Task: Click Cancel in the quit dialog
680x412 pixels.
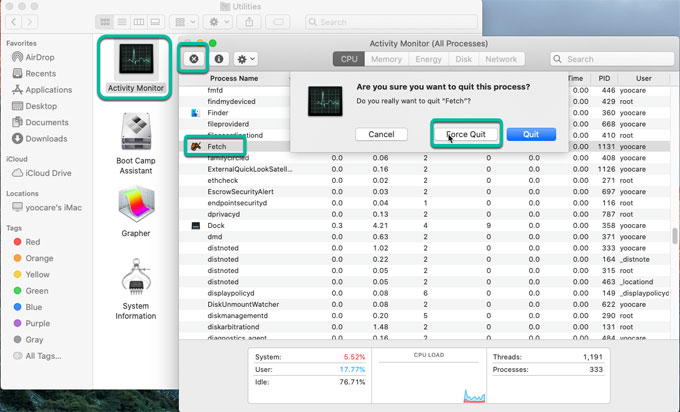Action: [x=381, y=134]
